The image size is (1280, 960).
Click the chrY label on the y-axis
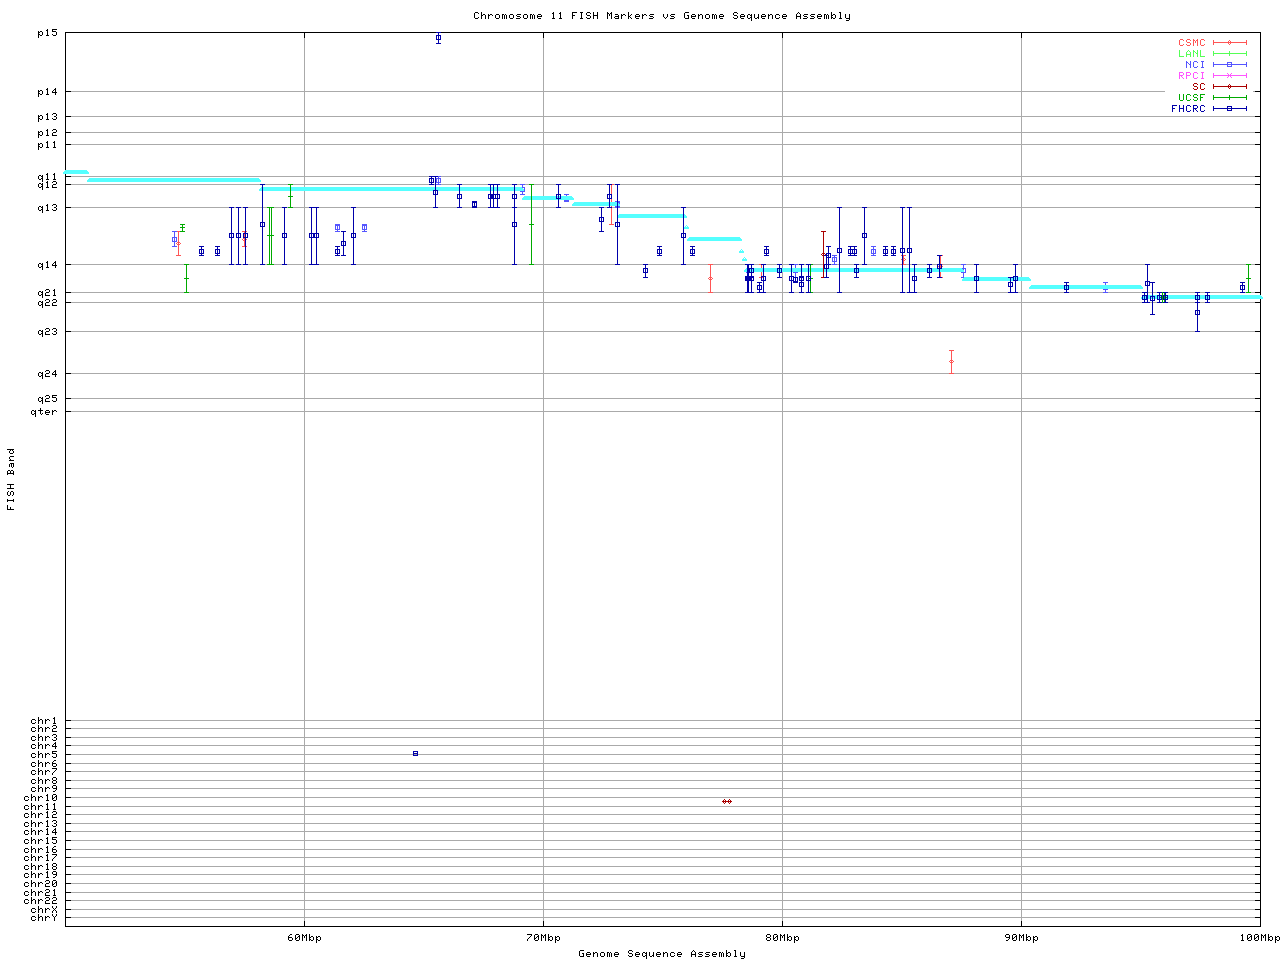(44, 917)
